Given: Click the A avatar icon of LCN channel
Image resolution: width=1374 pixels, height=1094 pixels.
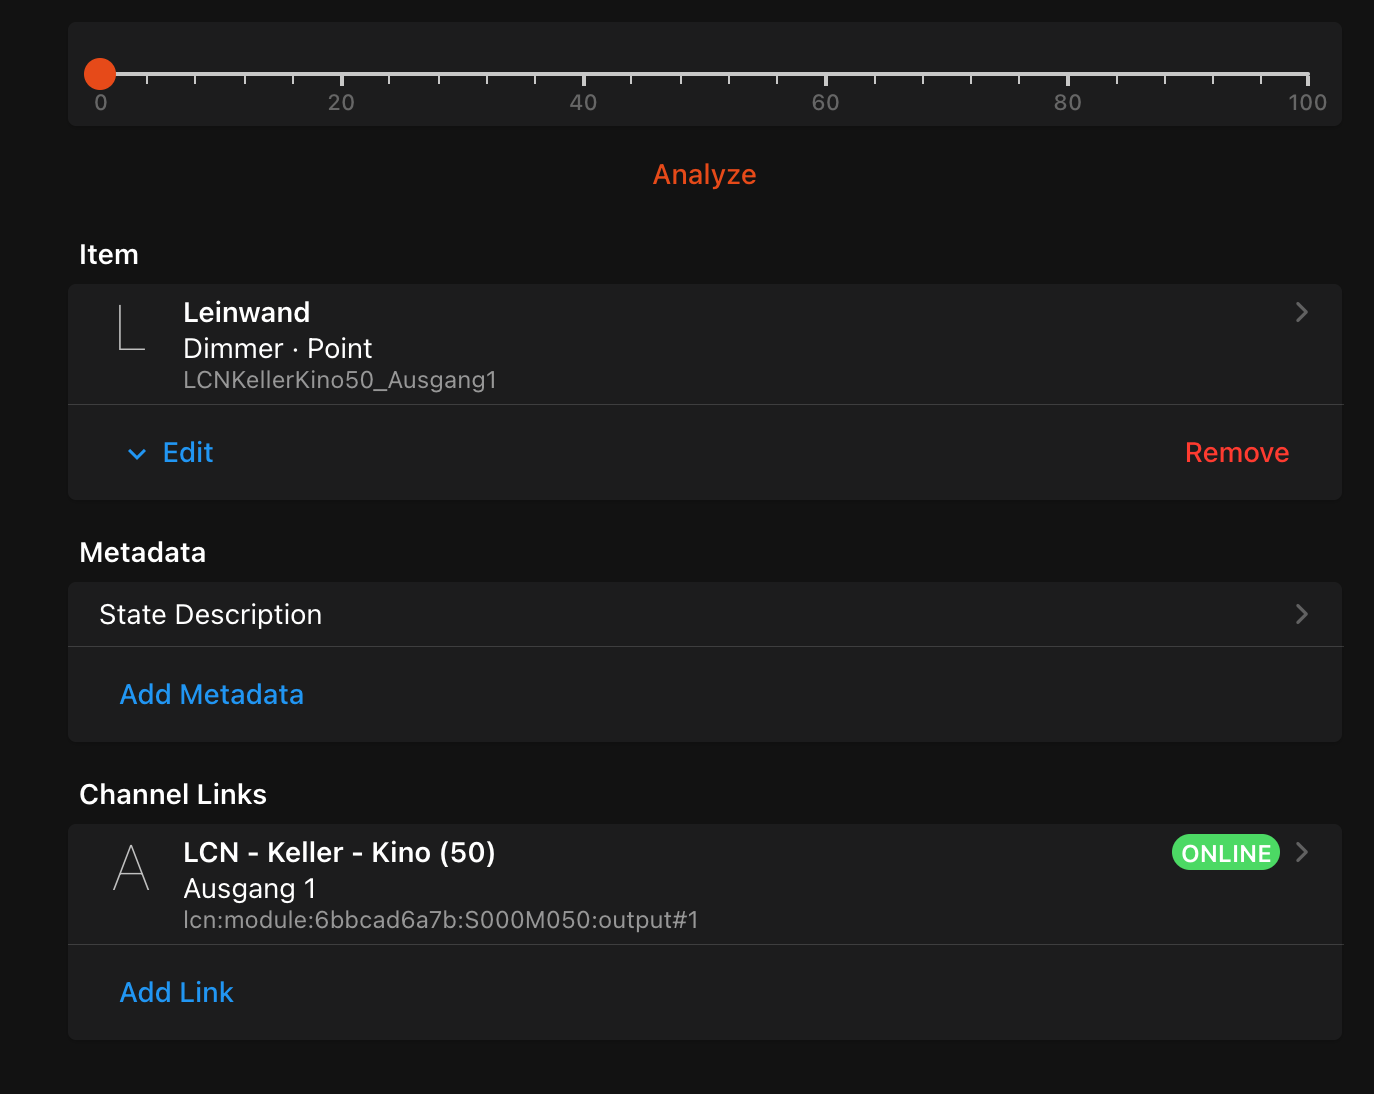Looking at the screenshot, I should point(131,868).
